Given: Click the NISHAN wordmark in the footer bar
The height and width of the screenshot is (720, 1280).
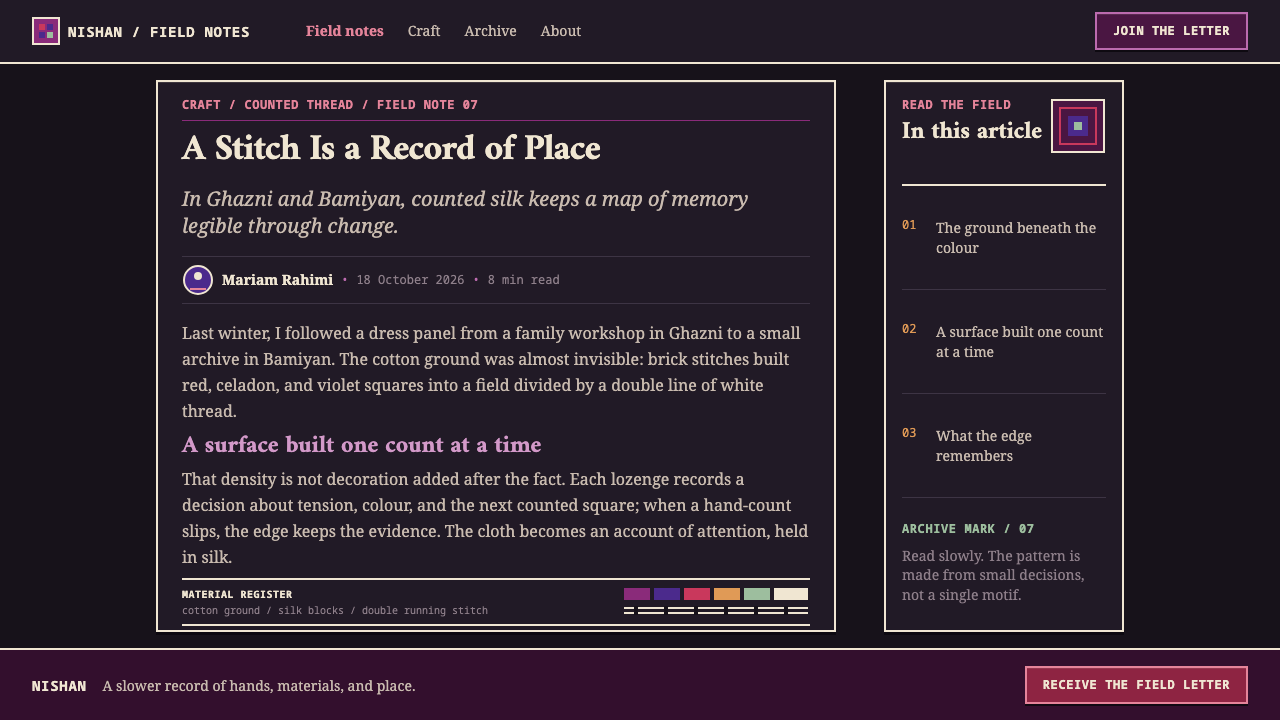Looking at the screenshot, I should (59, 686).
